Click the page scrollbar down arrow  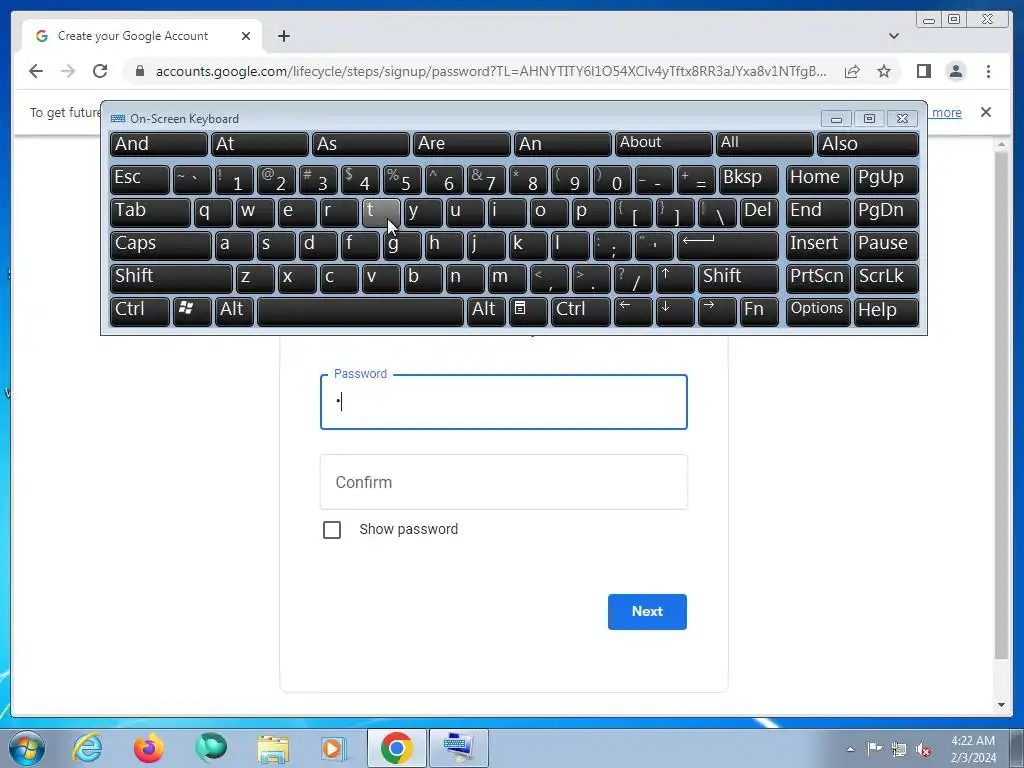point(1001,705)
